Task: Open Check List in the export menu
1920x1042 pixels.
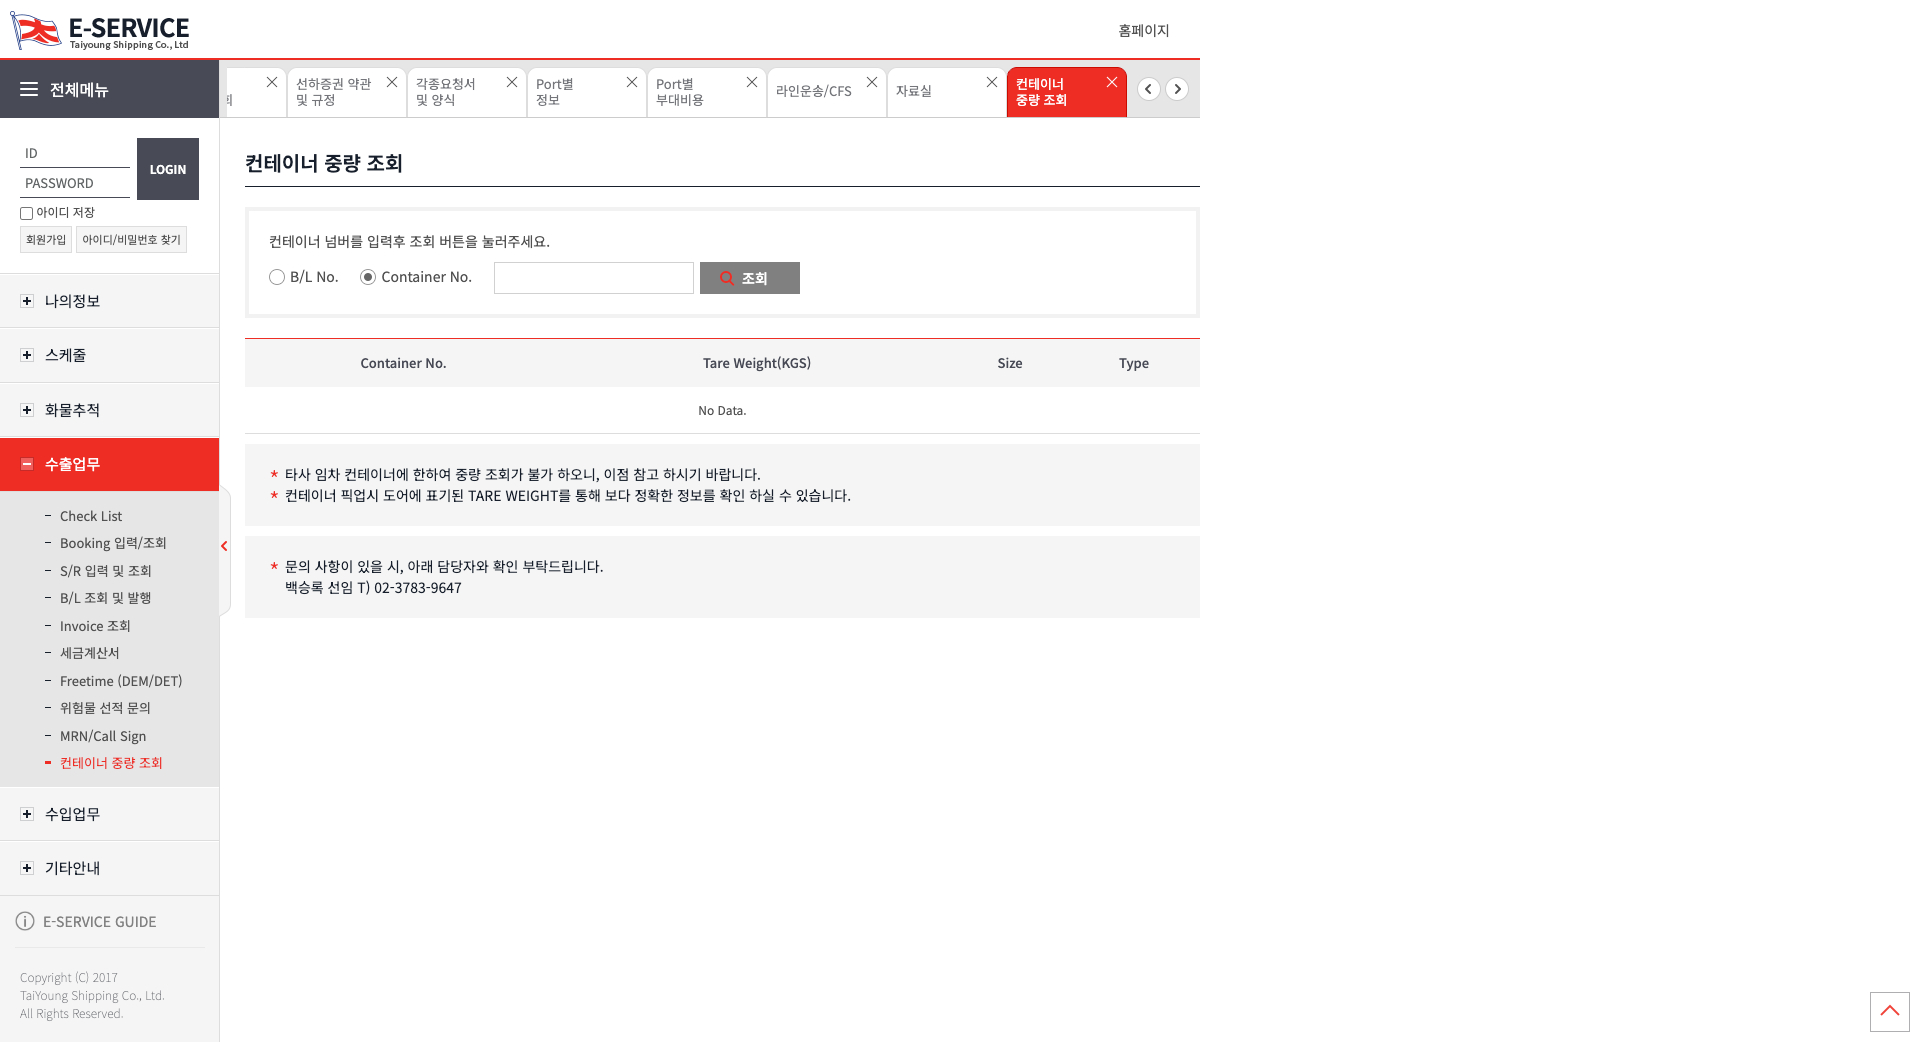Action: 91,516
